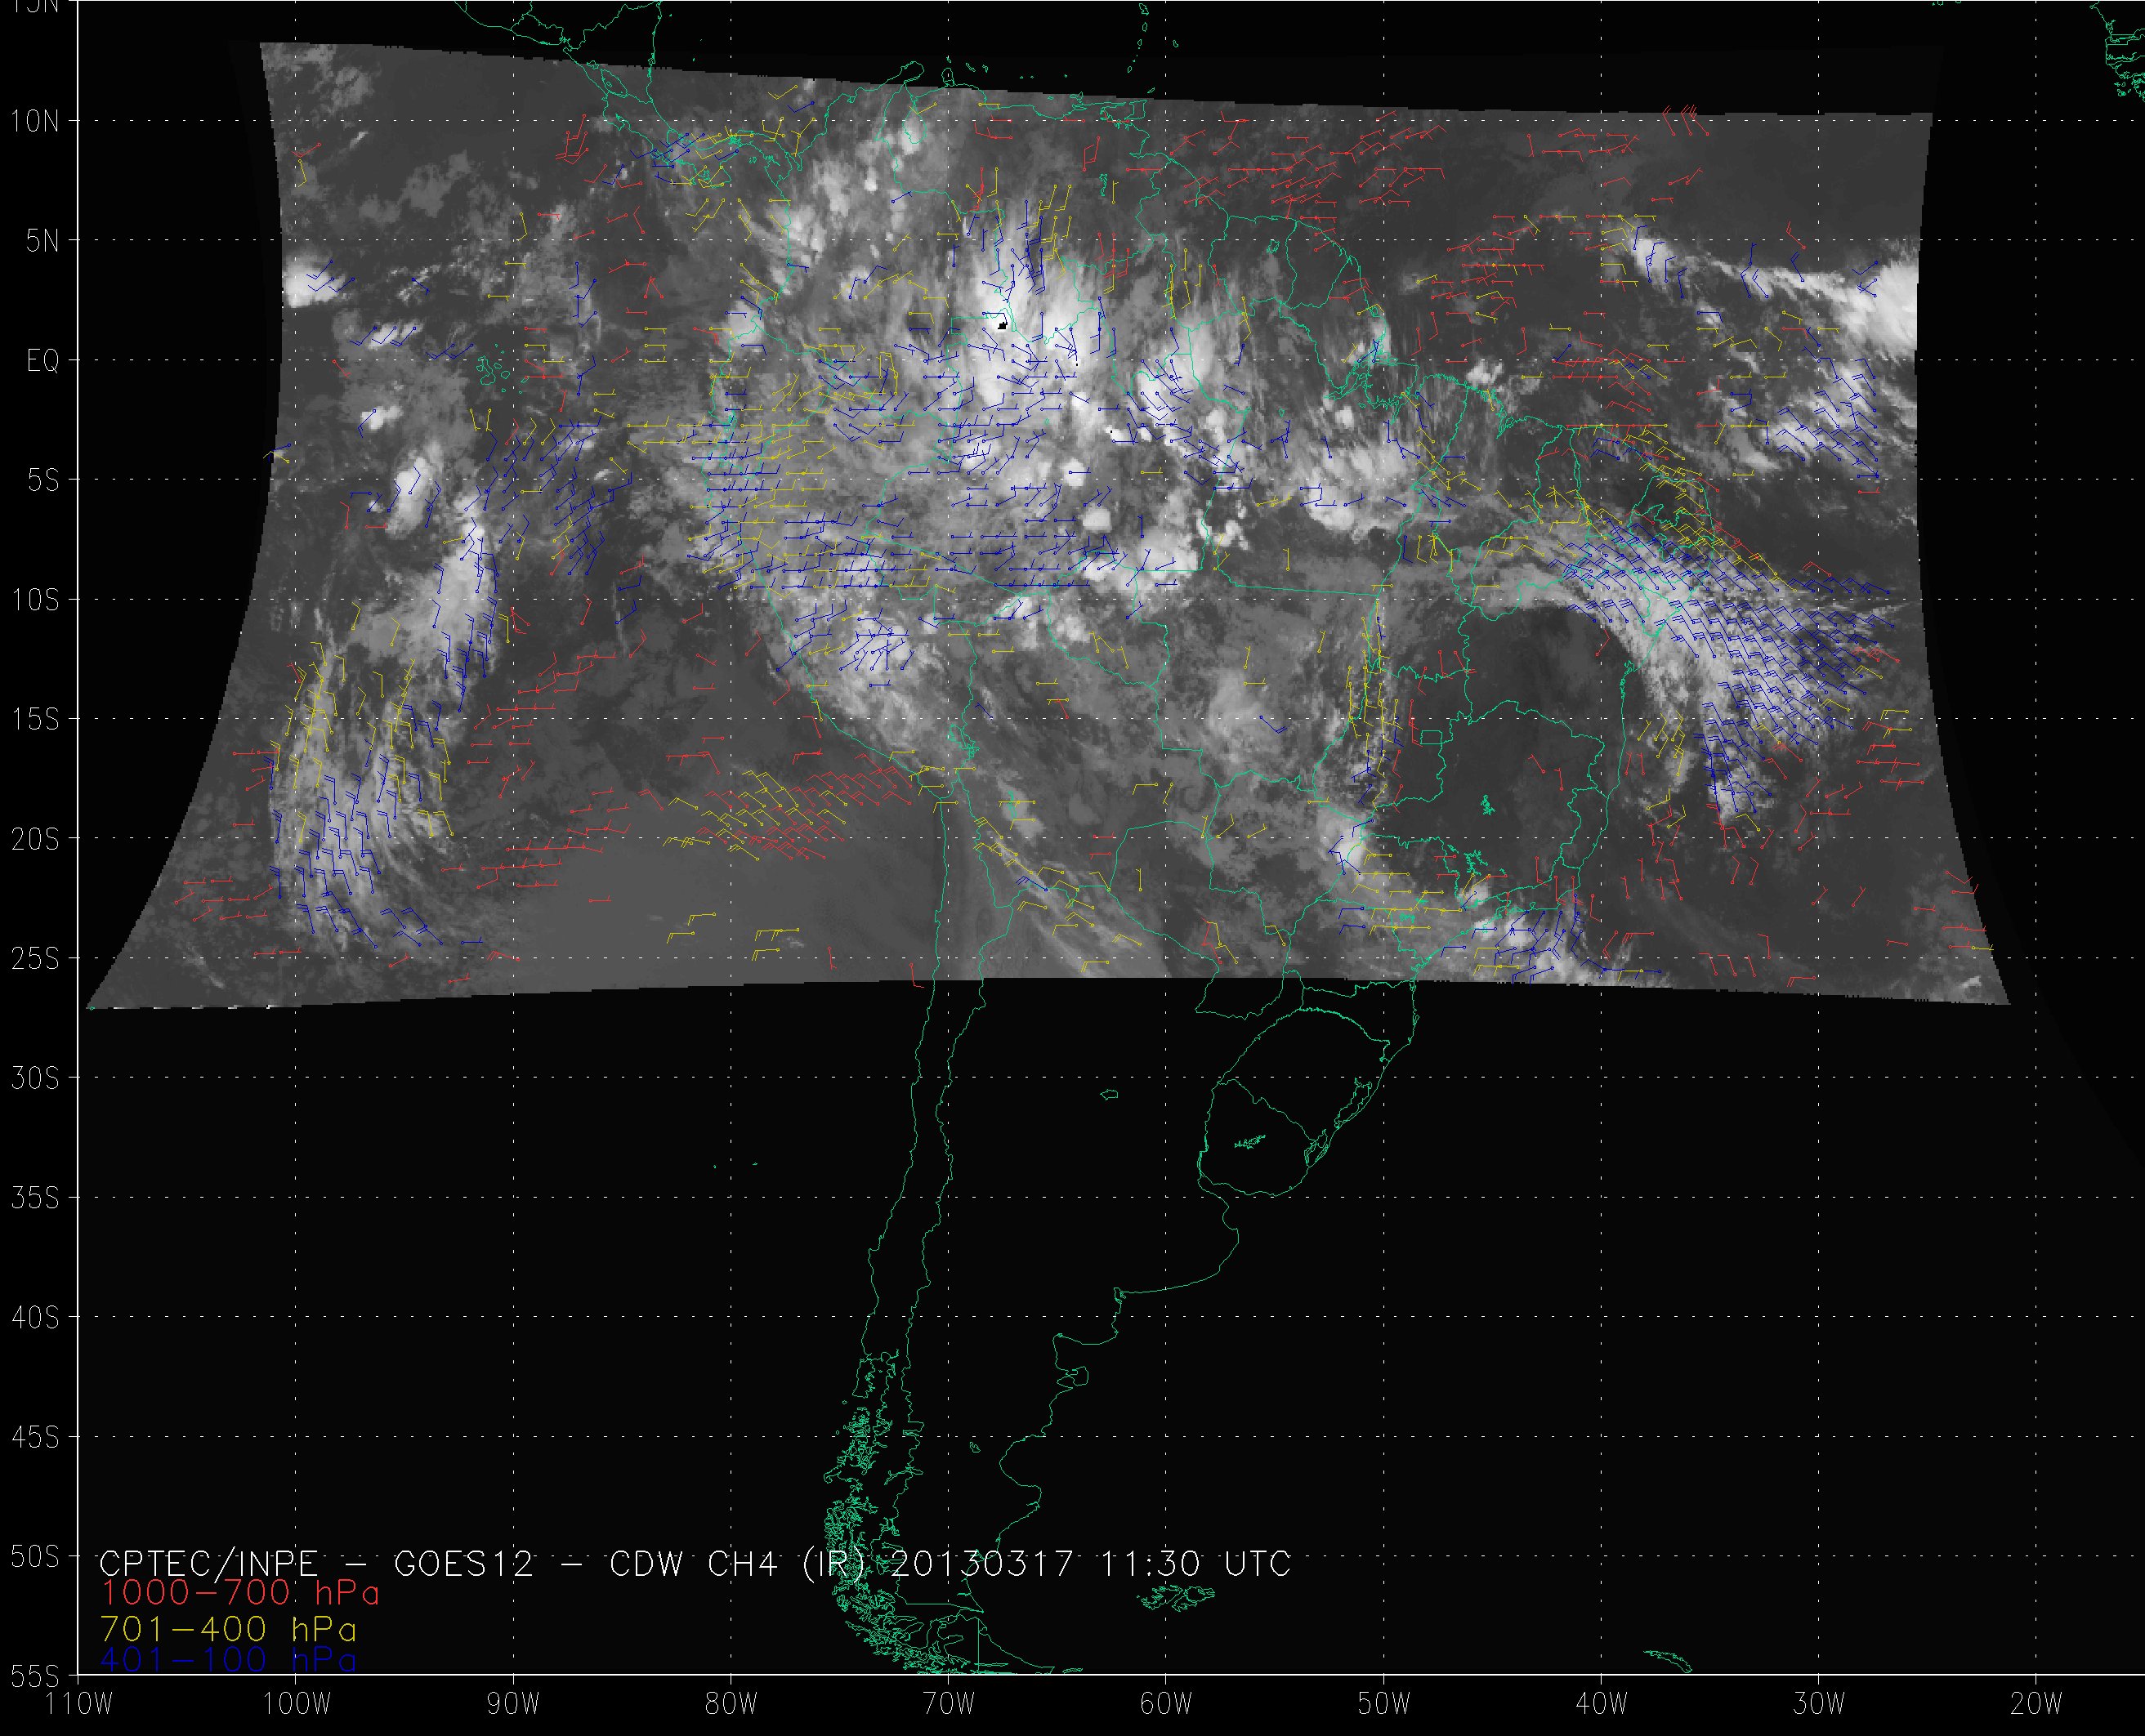Click the 10N latitude axis label

[x=34, y=122]
